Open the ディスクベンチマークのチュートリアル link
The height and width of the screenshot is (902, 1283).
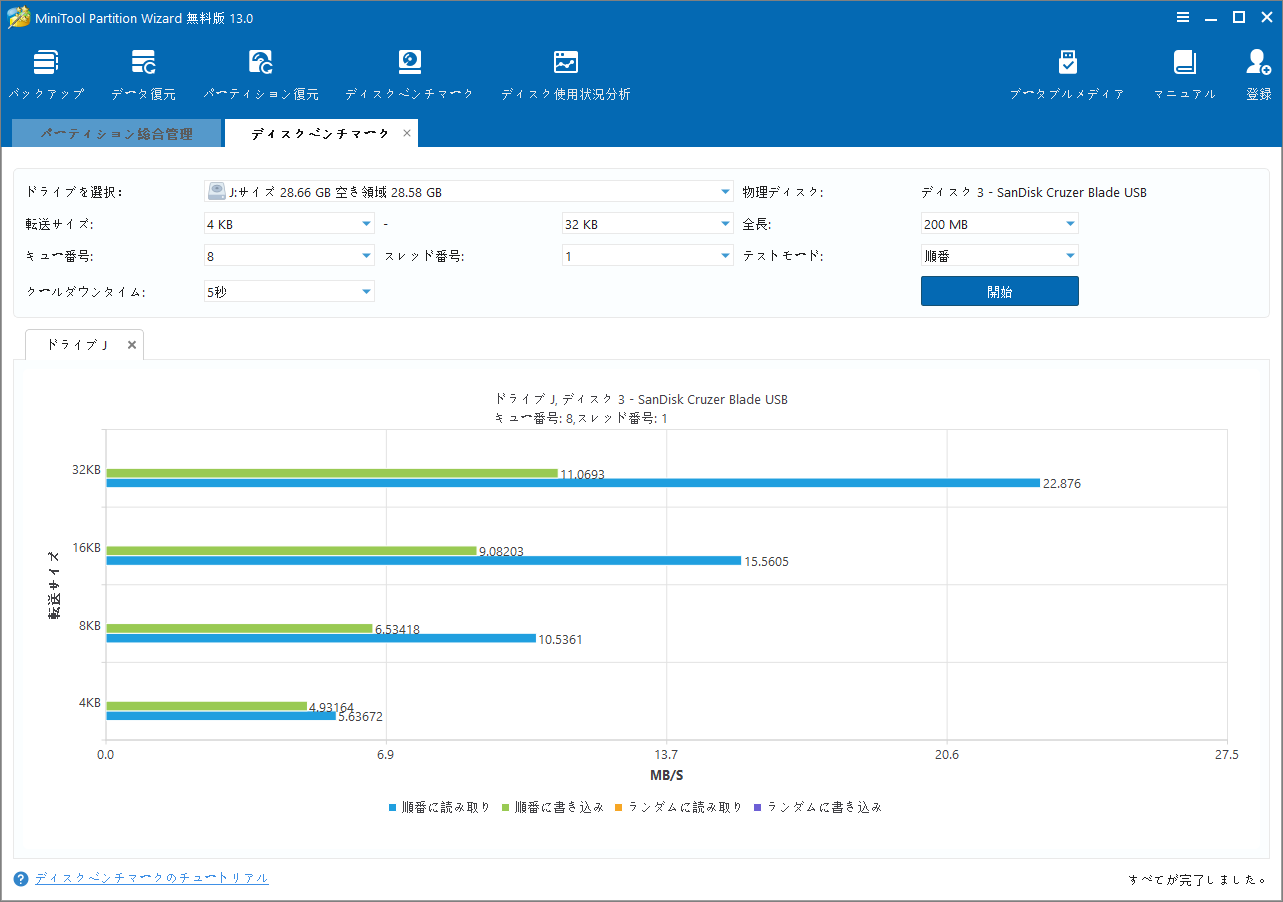click(x=150, y=878)
